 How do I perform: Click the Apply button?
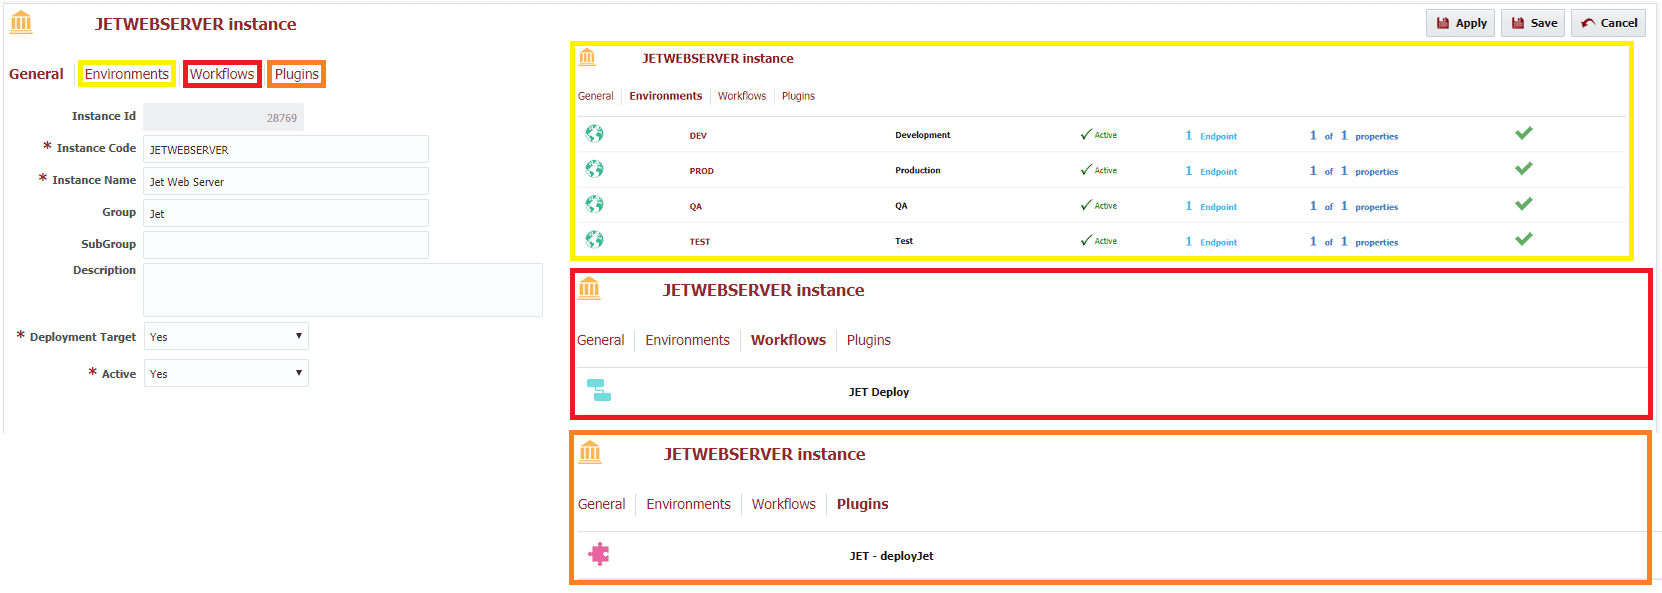(x=1460, y=23)
